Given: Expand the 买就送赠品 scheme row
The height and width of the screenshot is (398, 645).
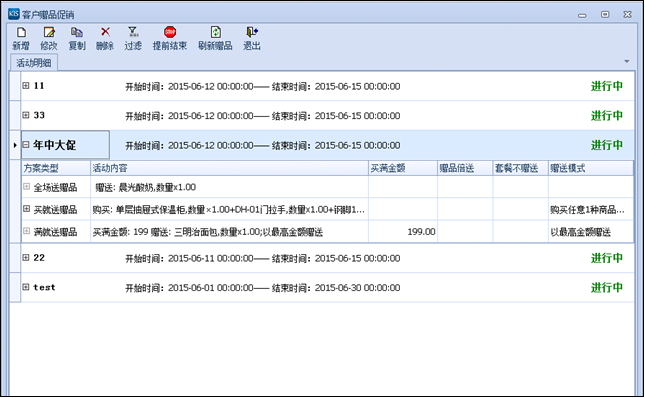Looking at the screenshot, I should pyautogui.click(x=27, y=209).
